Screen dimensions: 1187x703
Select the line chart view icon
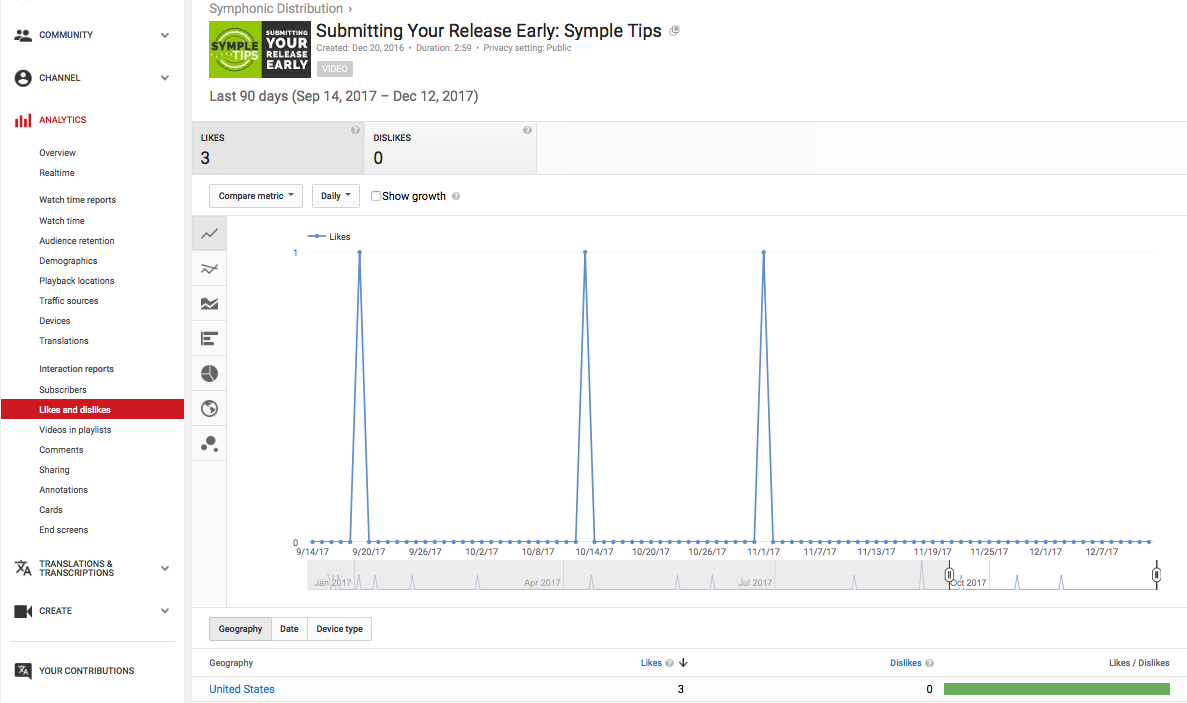210,234
